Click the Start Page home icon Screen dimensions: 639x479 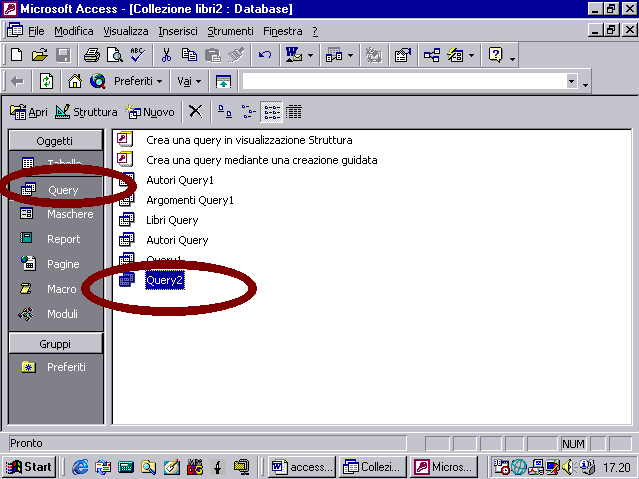(75, 81)
